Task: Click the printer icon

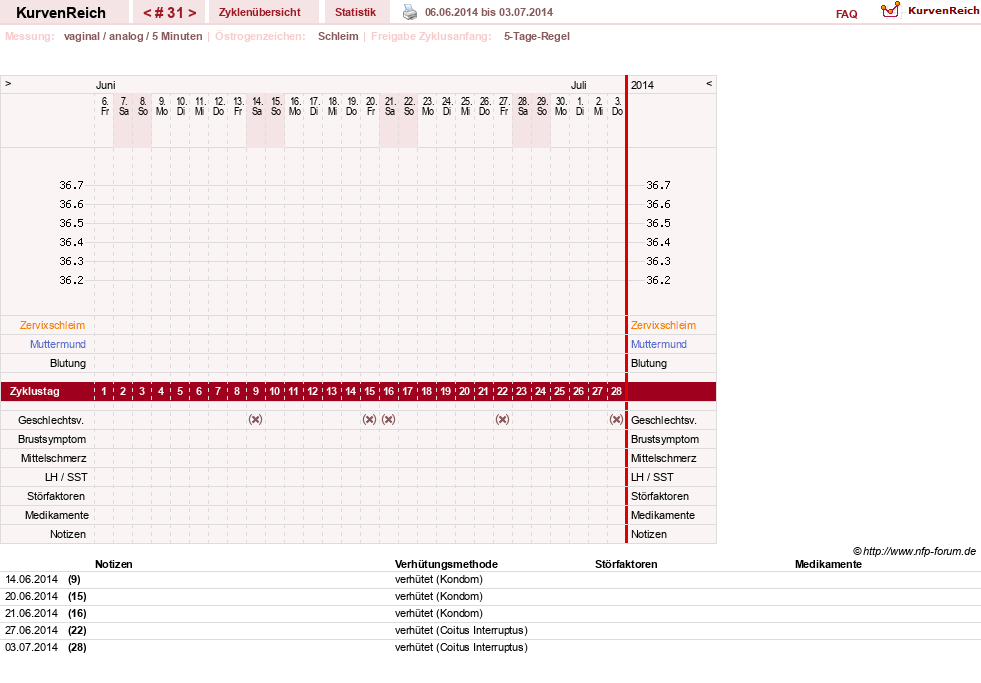Action: click(x=409, y=12)
